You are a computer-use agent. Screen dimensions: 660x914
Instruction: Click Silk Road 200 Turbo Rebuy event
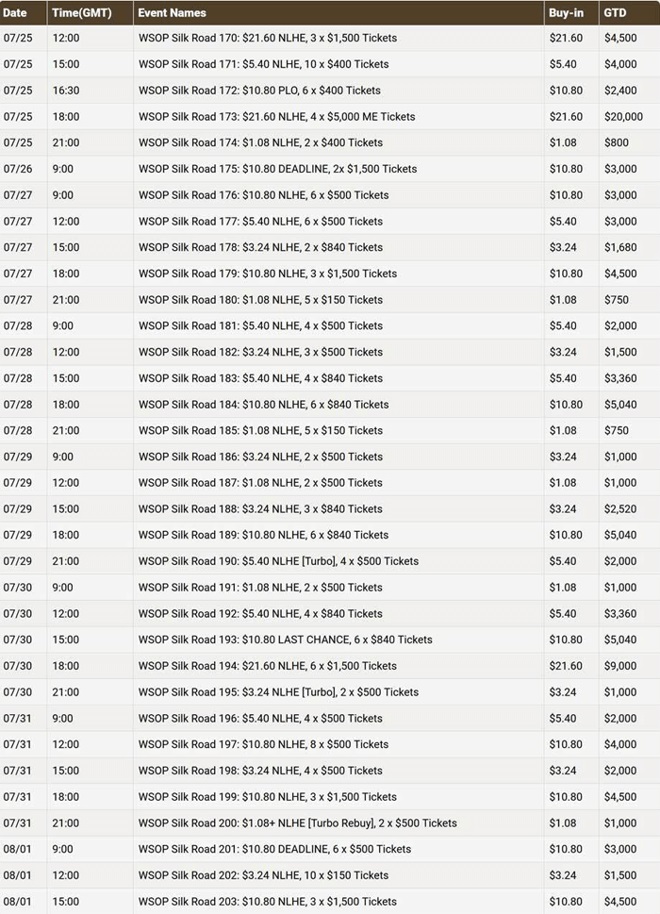coord(297,823)
